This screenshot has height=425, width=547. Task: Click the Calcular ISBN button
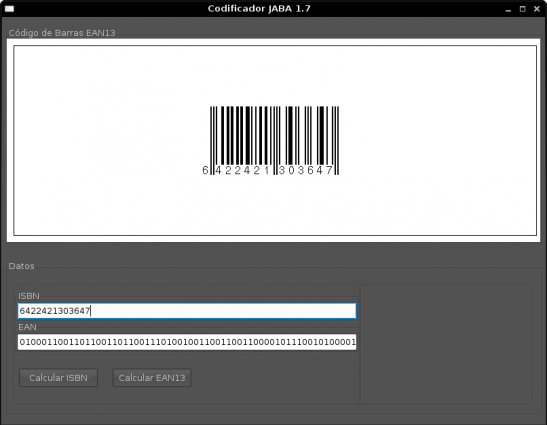[58, 378]
